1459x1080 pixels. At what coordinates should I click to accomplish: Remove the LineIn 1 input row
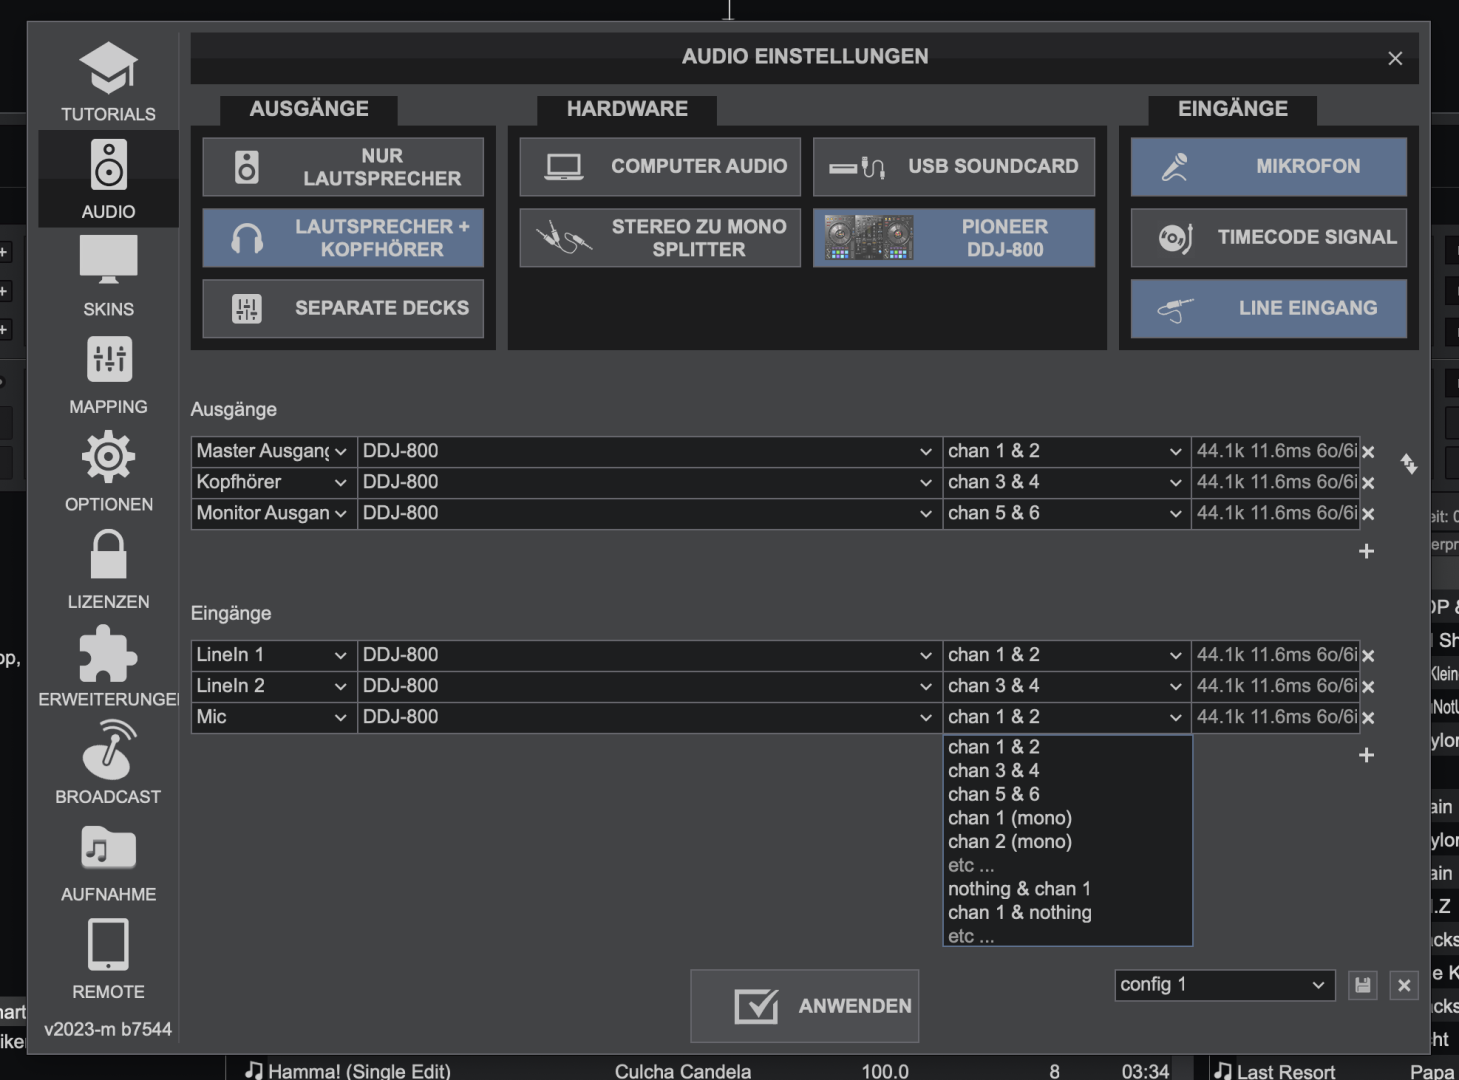point(1368,656)
